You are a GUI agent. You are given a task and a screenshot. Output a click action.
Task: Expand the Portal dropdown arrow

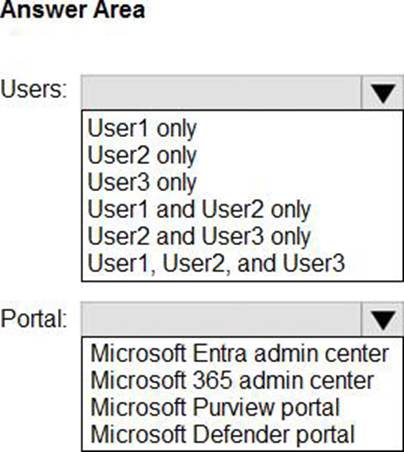(382, 319)
